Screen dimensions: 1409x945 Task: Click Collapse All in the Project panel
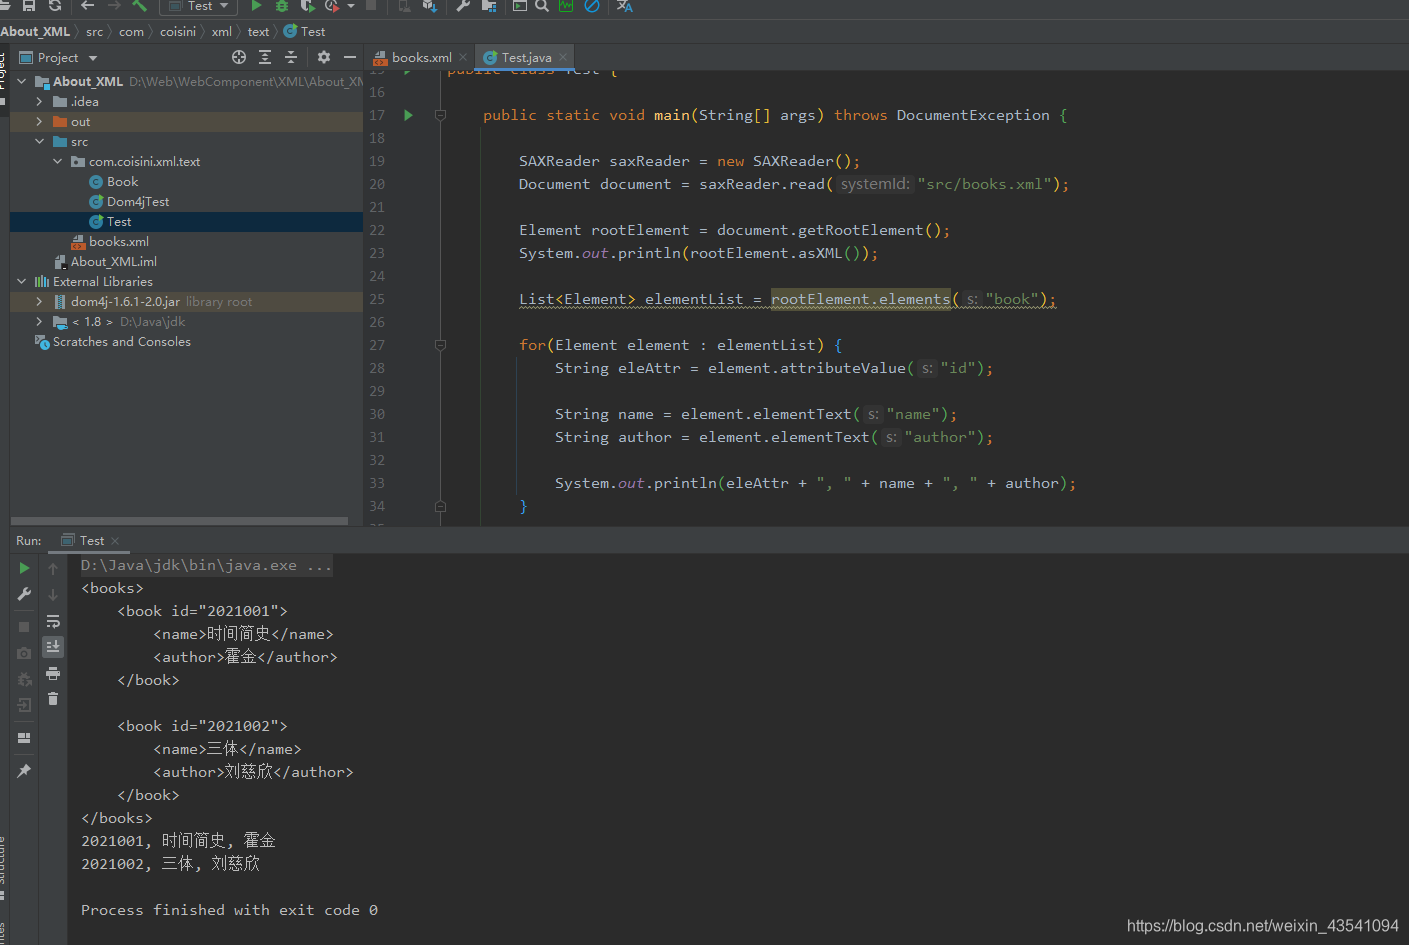(x=291, y=57)
